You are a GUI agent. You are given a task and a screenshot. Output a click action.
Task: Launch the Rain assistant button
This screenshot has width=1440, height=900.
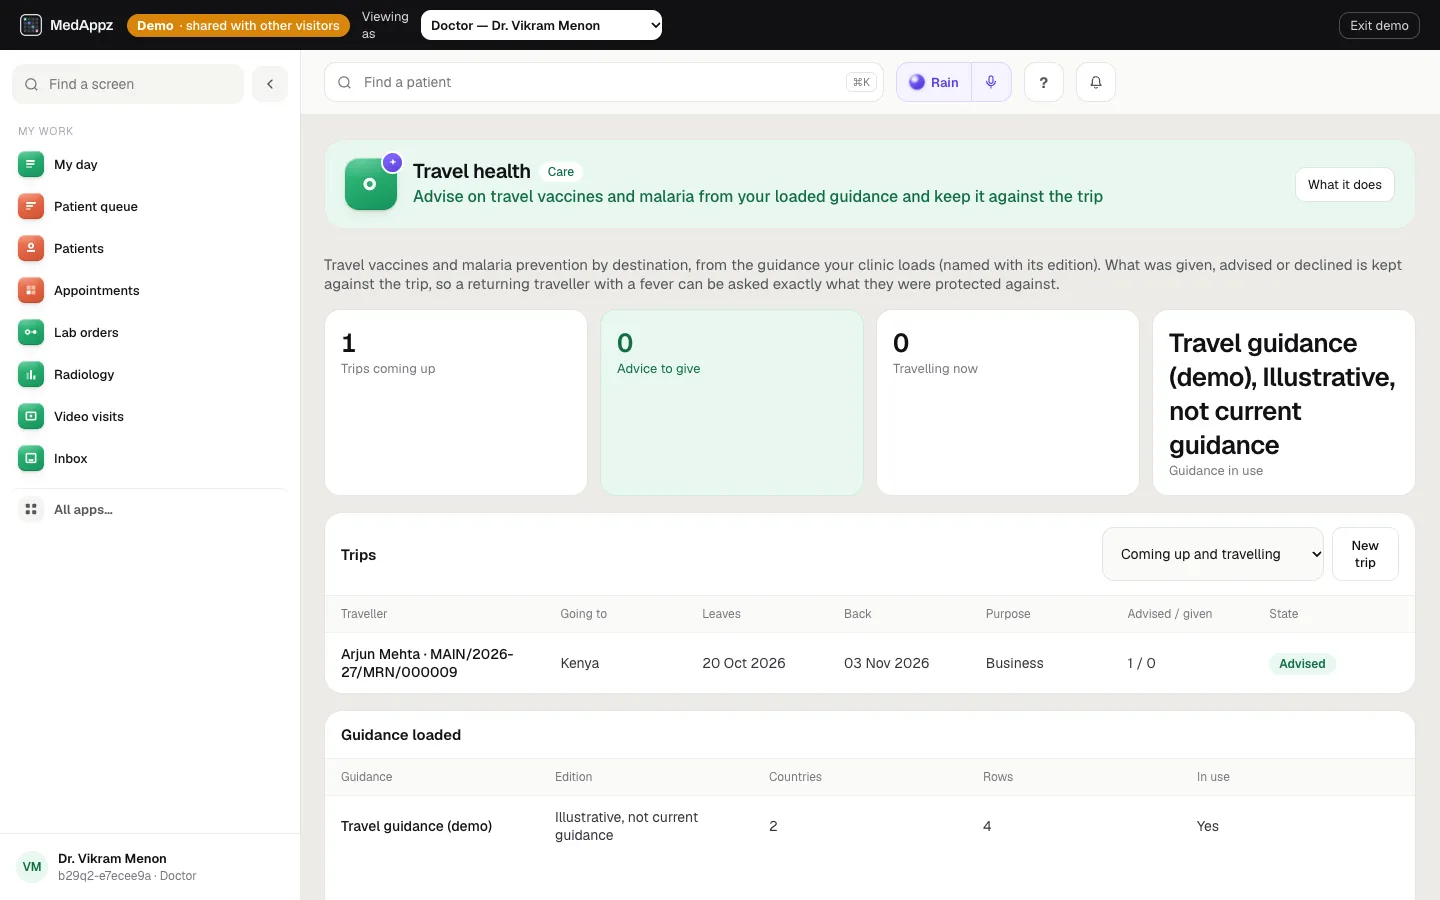(934, 82)
